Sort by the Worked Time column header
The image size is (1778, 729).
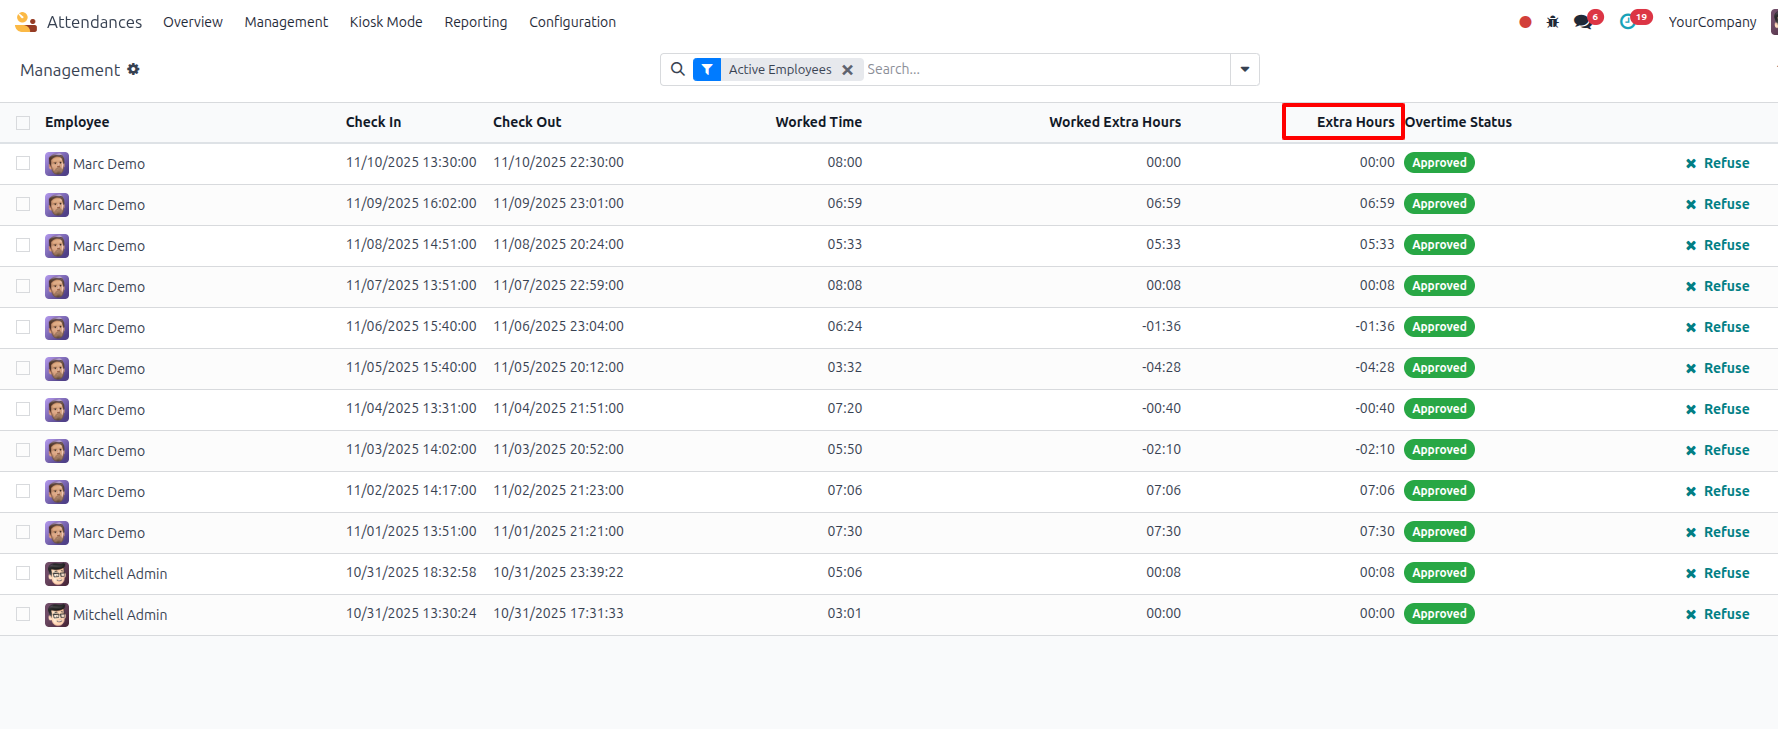[x=818, y=122]
